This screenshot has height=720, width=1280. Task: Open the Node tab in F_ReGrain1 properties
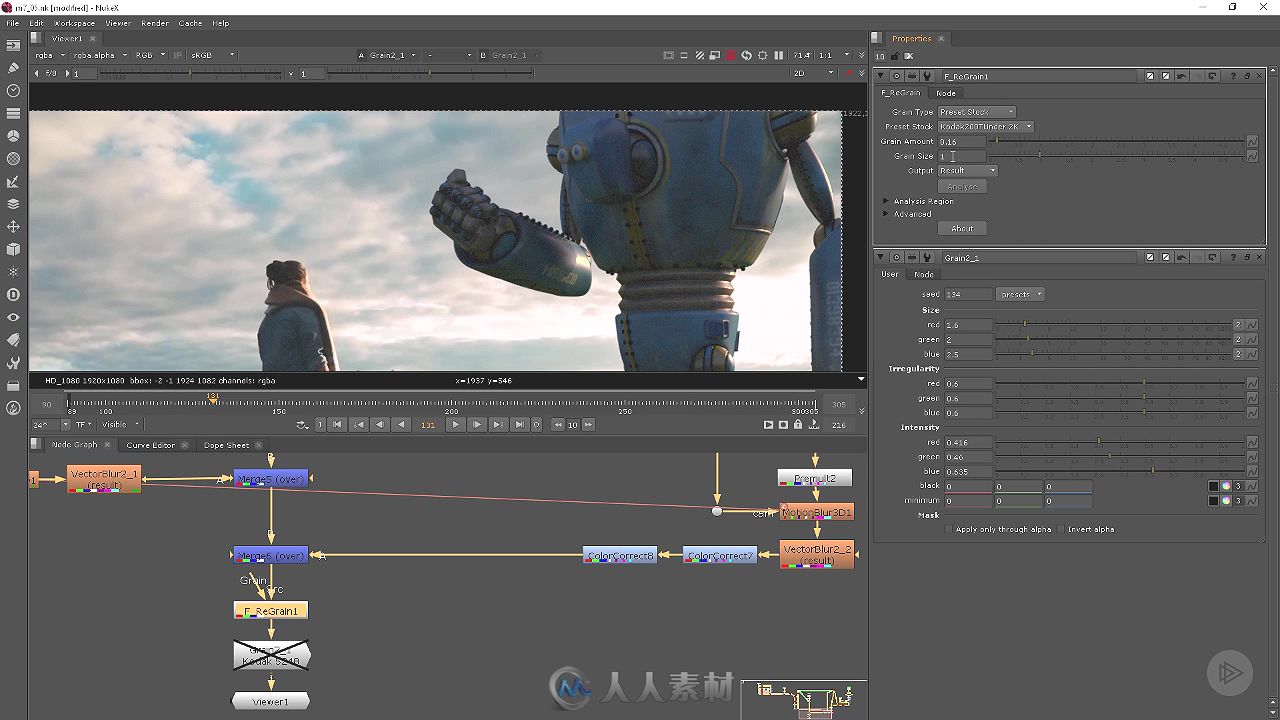[945, 93]
